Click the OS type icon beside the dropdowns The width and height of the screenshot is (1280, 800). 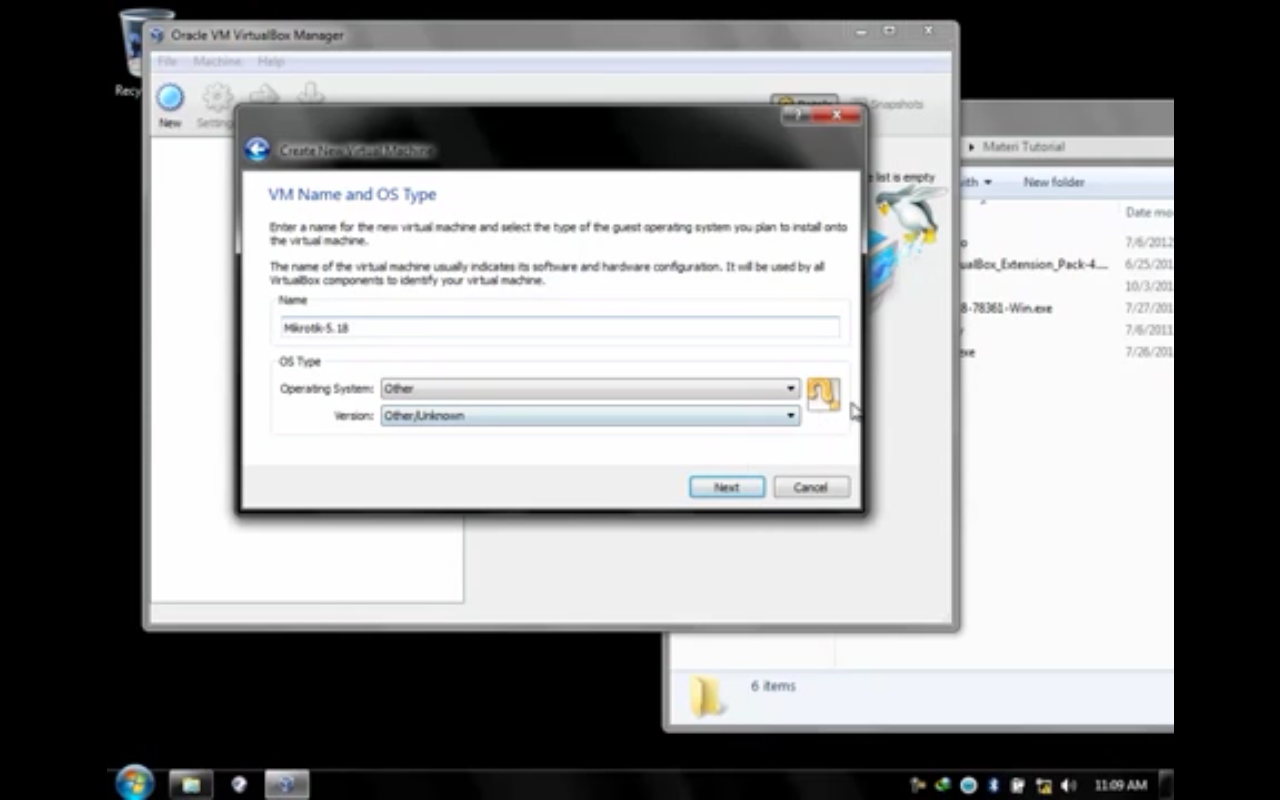pyautogui.click(x=823, y=394)
